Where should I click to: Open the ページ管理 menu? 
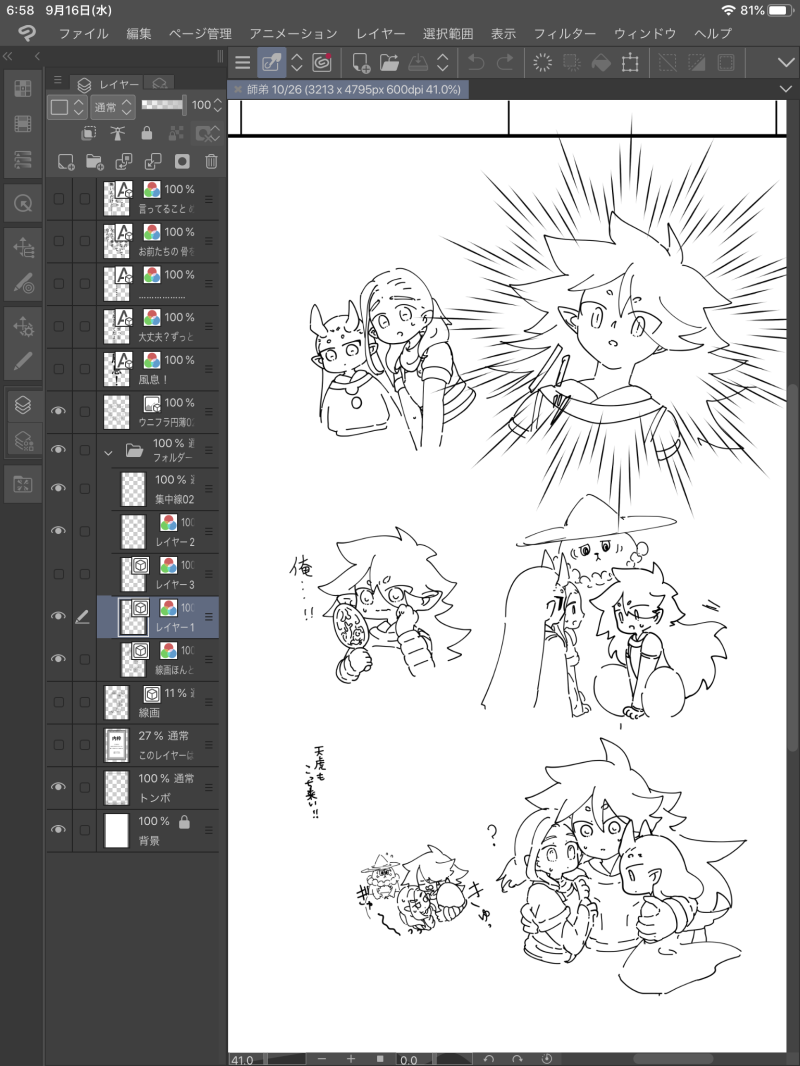coord(200,33)
